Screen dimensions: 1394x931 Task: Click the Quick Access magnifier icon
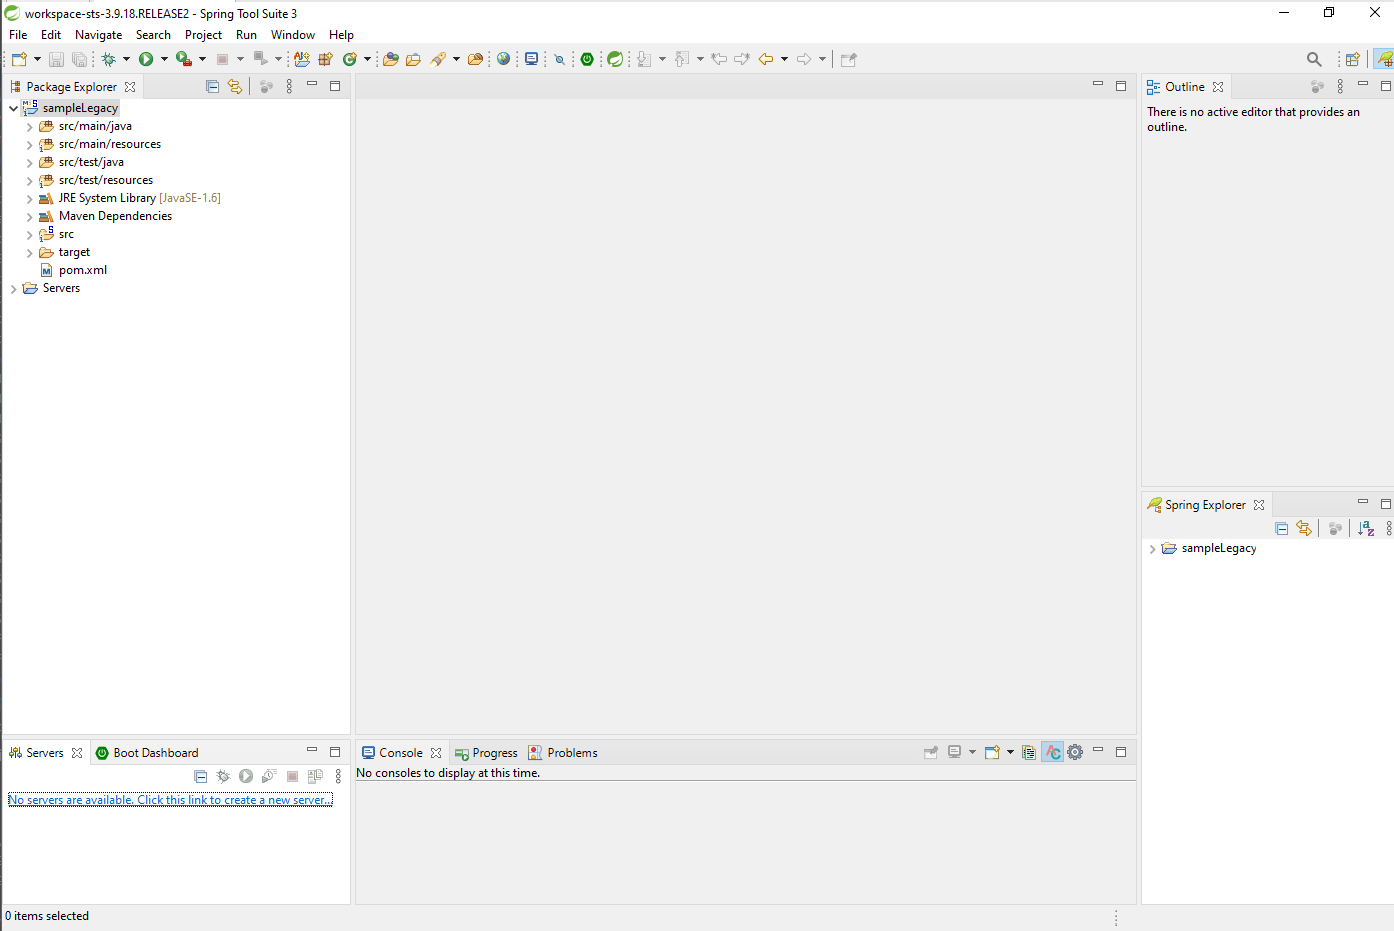click(x=1314, y=59)
